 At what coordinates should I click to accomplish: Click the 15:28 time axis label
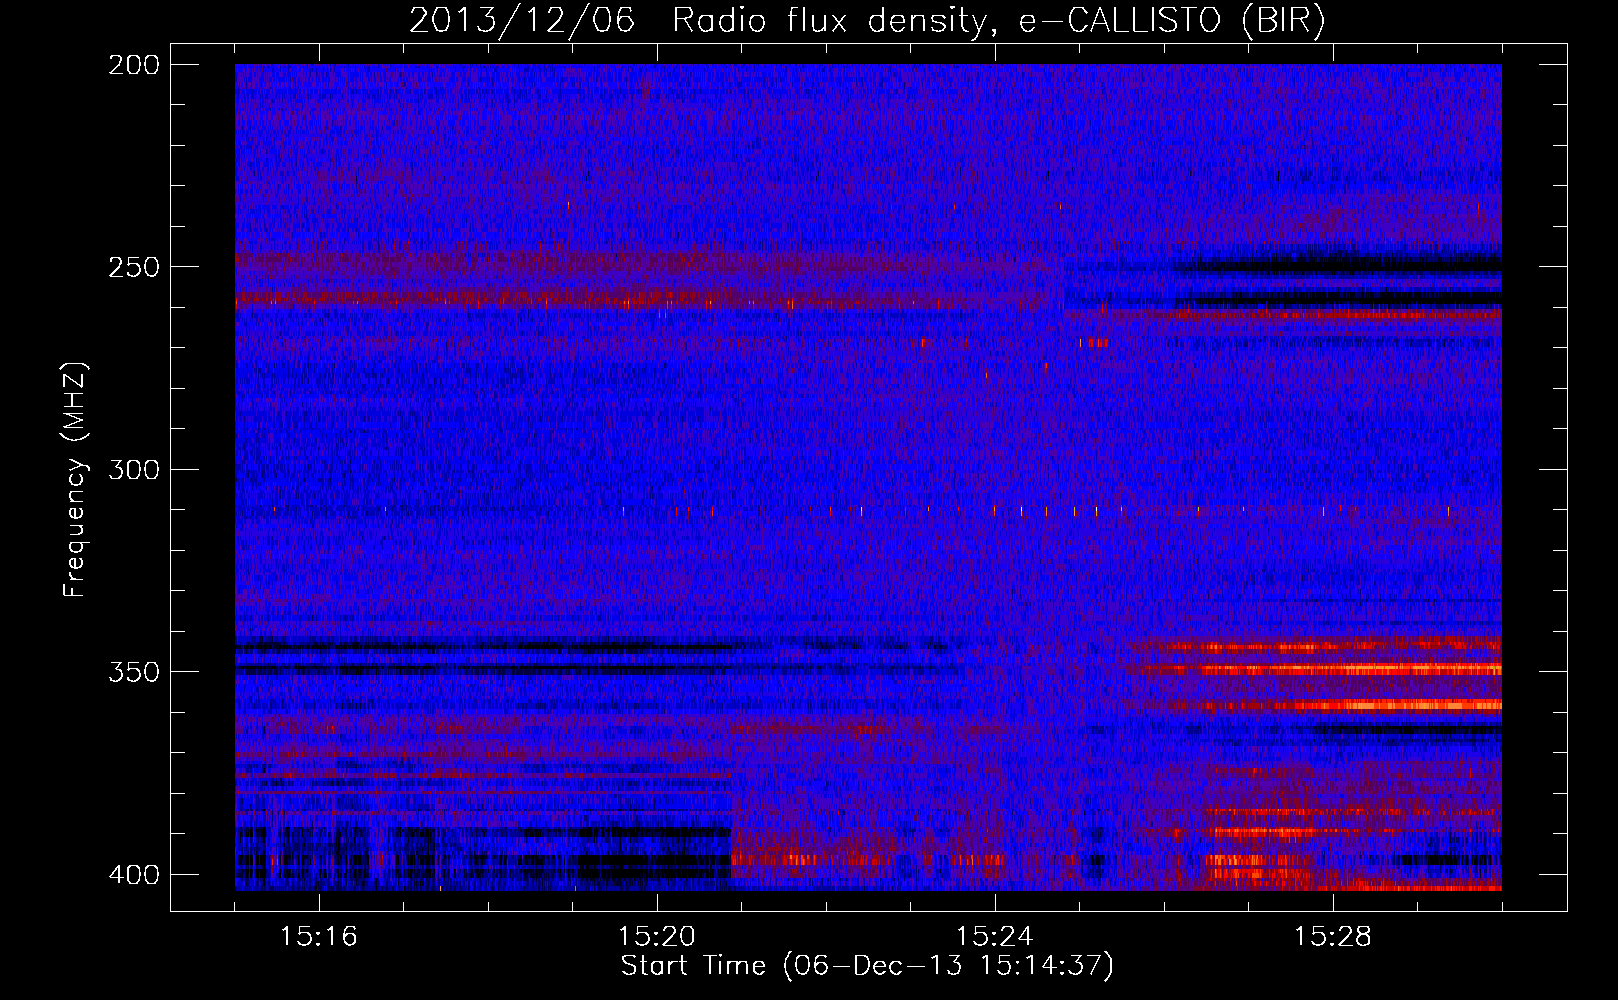tap(1333, 937)
